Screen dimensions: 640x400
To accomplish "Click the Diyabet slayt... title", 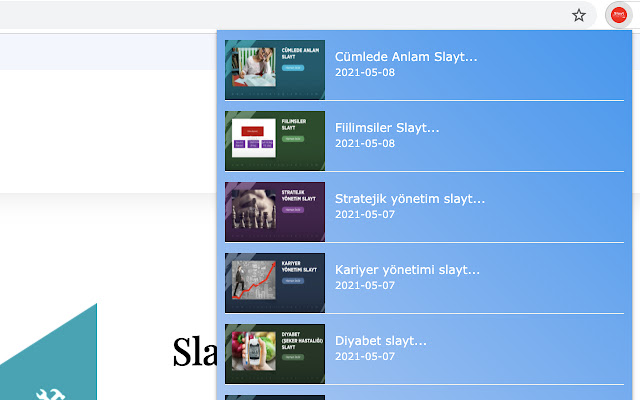I will coord(381,341).
